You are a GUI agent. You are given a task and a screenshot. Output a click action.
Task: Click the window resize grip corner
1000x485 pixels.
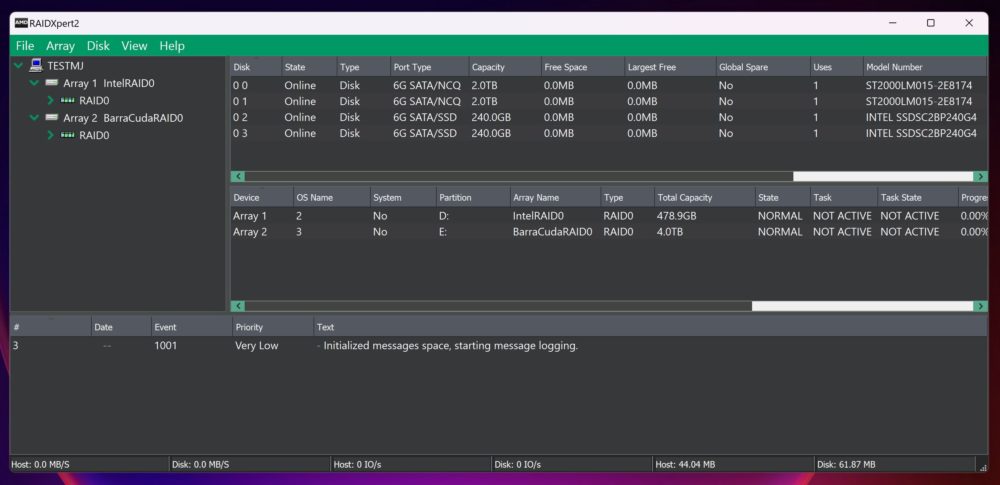coord(982,466)
